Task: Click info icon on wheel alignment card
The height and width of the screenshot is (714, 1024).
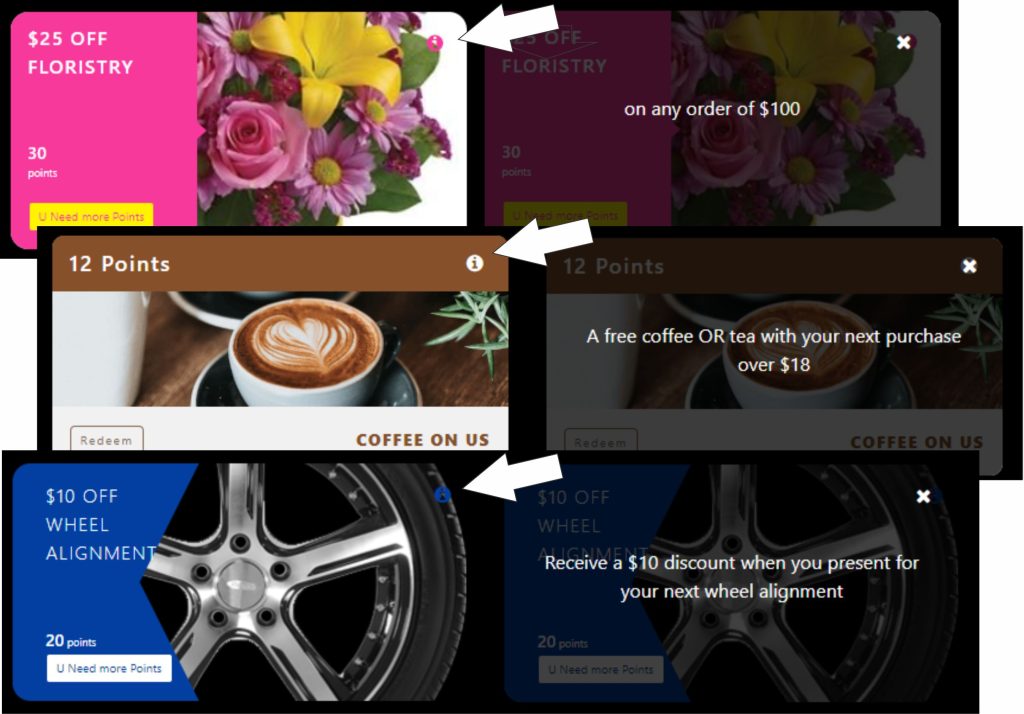Action: (442, 495)
